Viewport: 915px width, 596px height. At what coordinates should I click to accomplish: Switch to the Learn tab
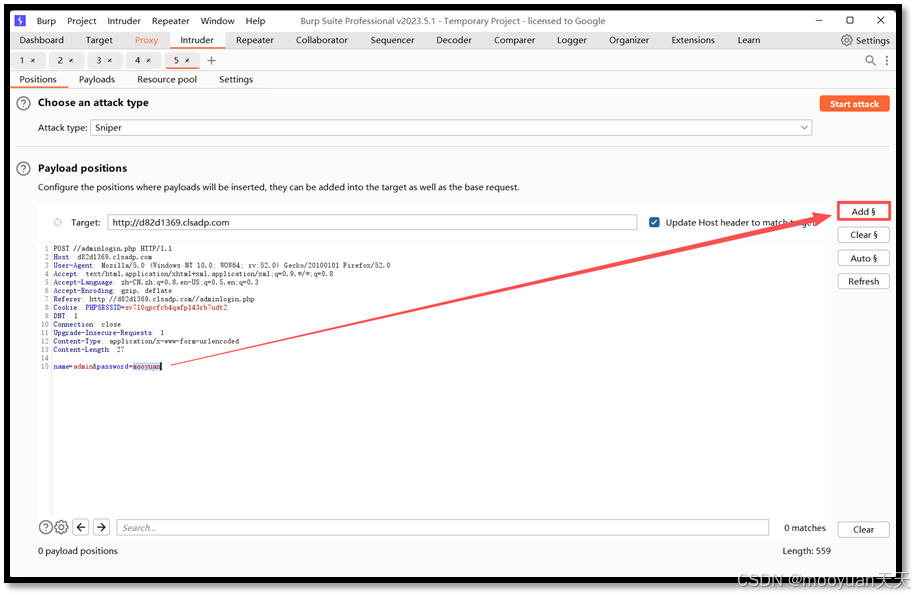[x=749, y=40]
